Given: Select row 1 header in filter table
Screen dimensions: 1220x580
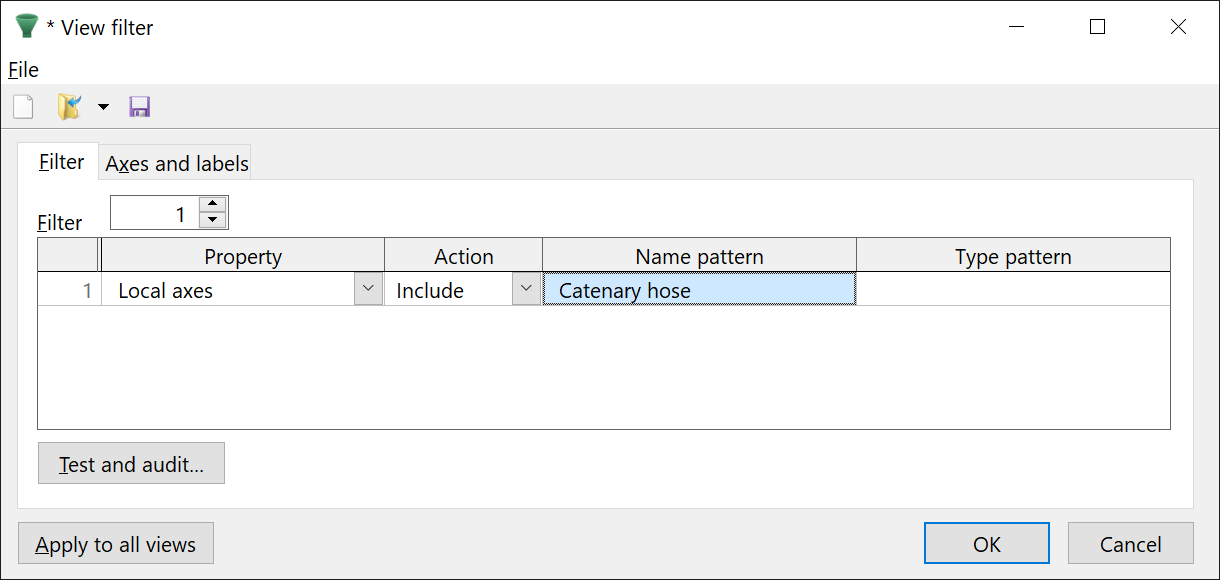Looking at the screenshot, I should point(68,290).
